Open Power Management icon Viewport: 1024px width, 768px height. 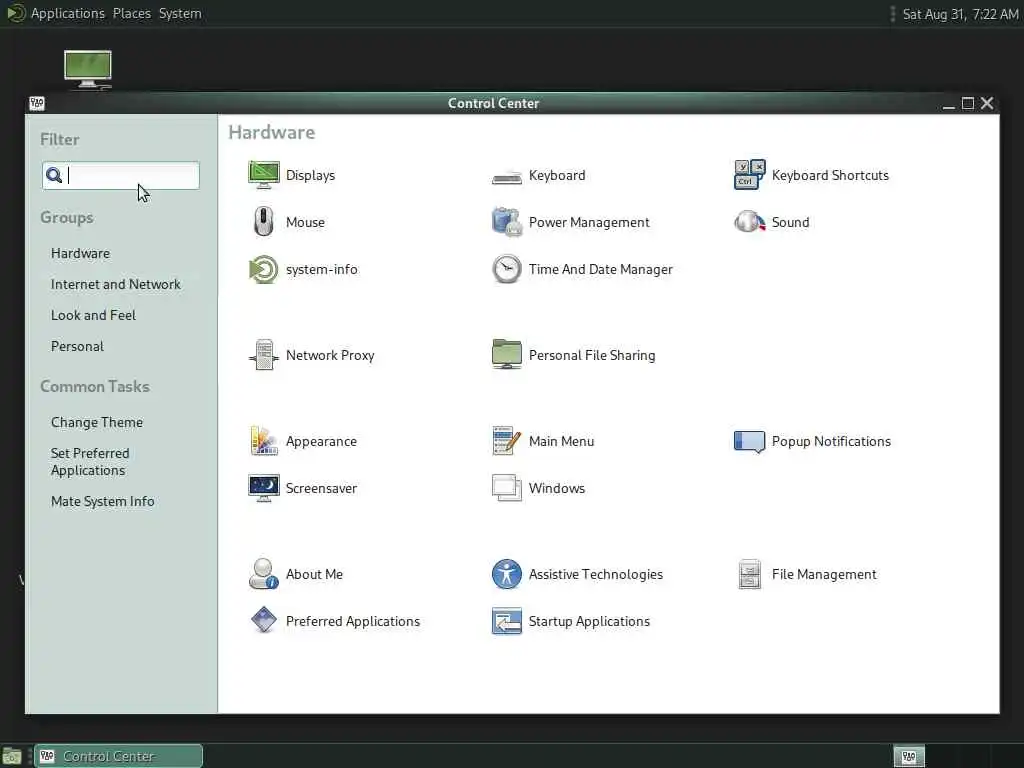pyautogui.click(x=507, y=222)
